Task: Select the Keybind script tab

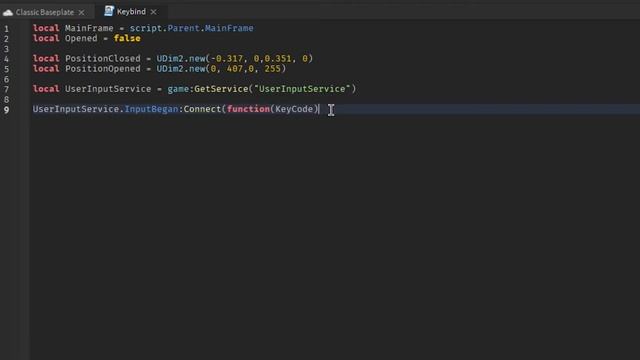Action: (x=131, y=12)
